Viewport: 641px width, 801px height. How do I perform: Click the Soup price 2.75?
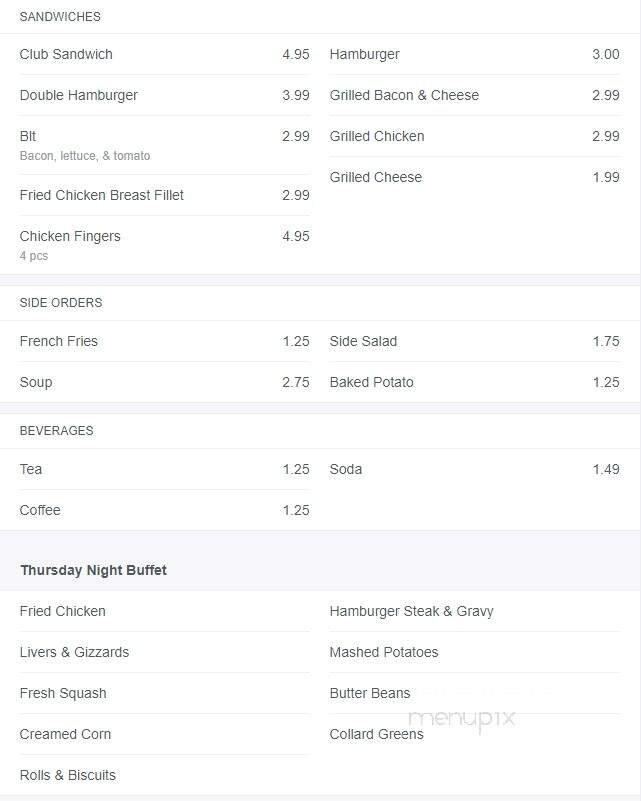(x=295, y=383)
